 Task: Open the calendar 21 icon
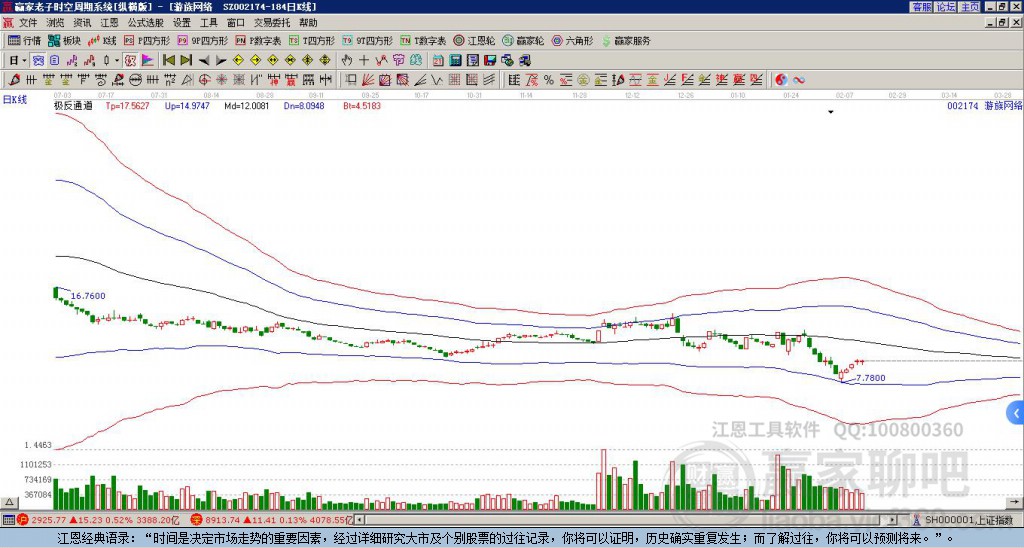point(438,61)
